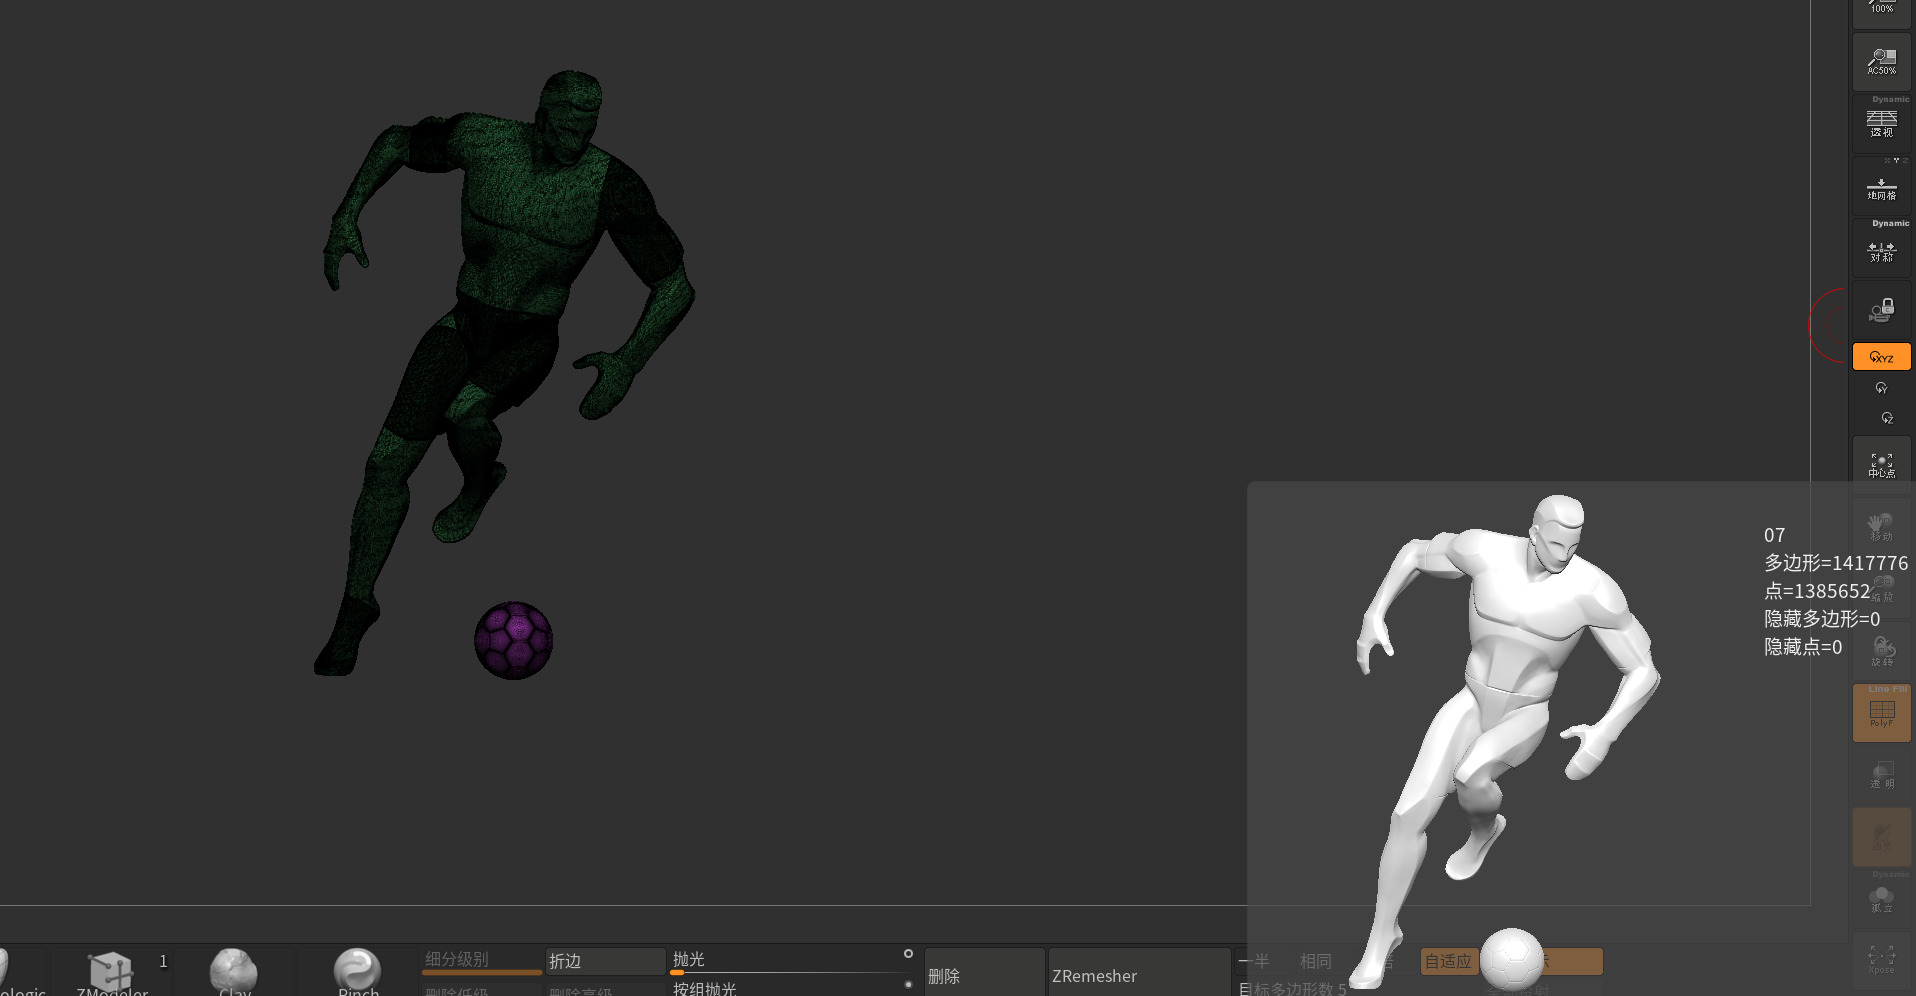Select the Z-axis rotation icon
Image resolution: width=1916 pixels, height=996 pixels.
1887,418
